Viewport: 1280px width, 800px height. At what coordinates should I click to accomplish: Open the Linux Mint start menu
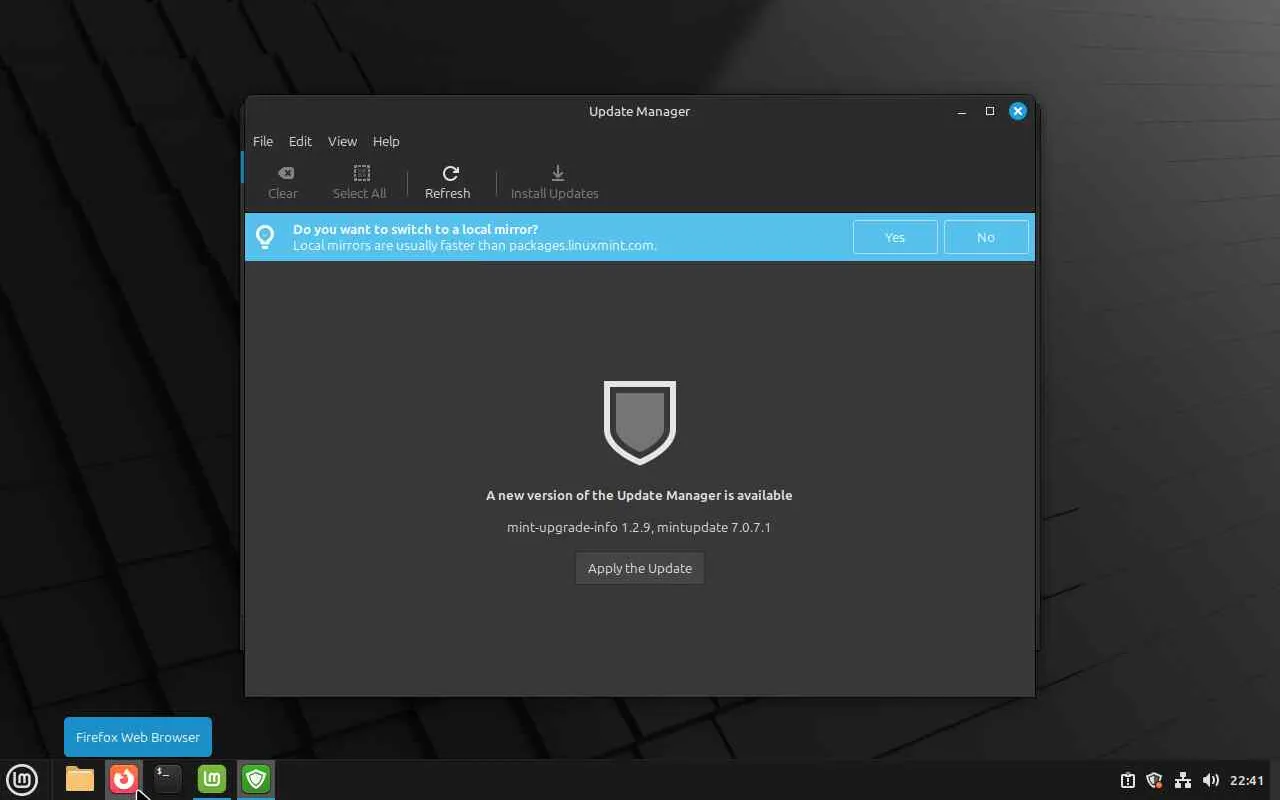point(22,779)
